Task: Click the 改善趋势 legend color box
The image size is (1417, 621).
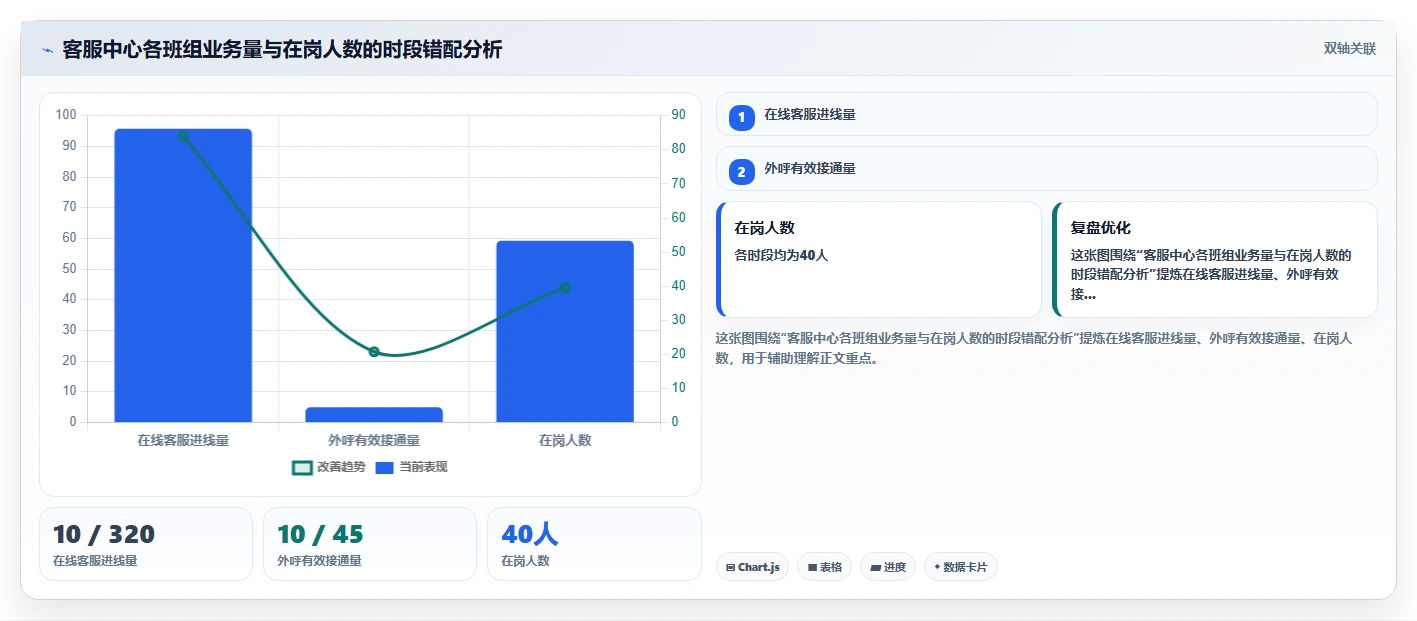Action: tap(302, 467)
